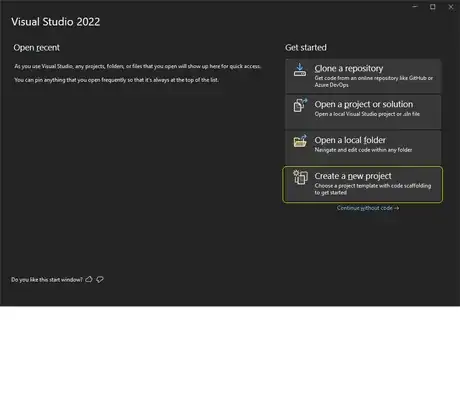Close the Visual Studio 2022 start window

coord(451,7)
